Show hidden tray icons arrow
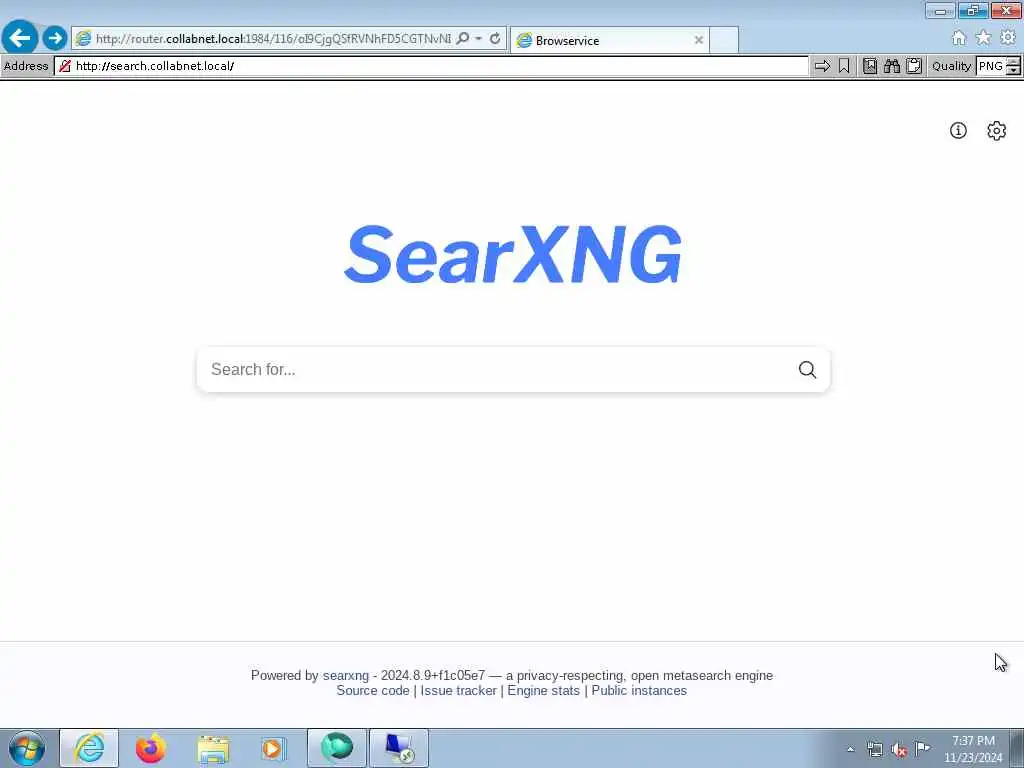 tap(850, 749)
